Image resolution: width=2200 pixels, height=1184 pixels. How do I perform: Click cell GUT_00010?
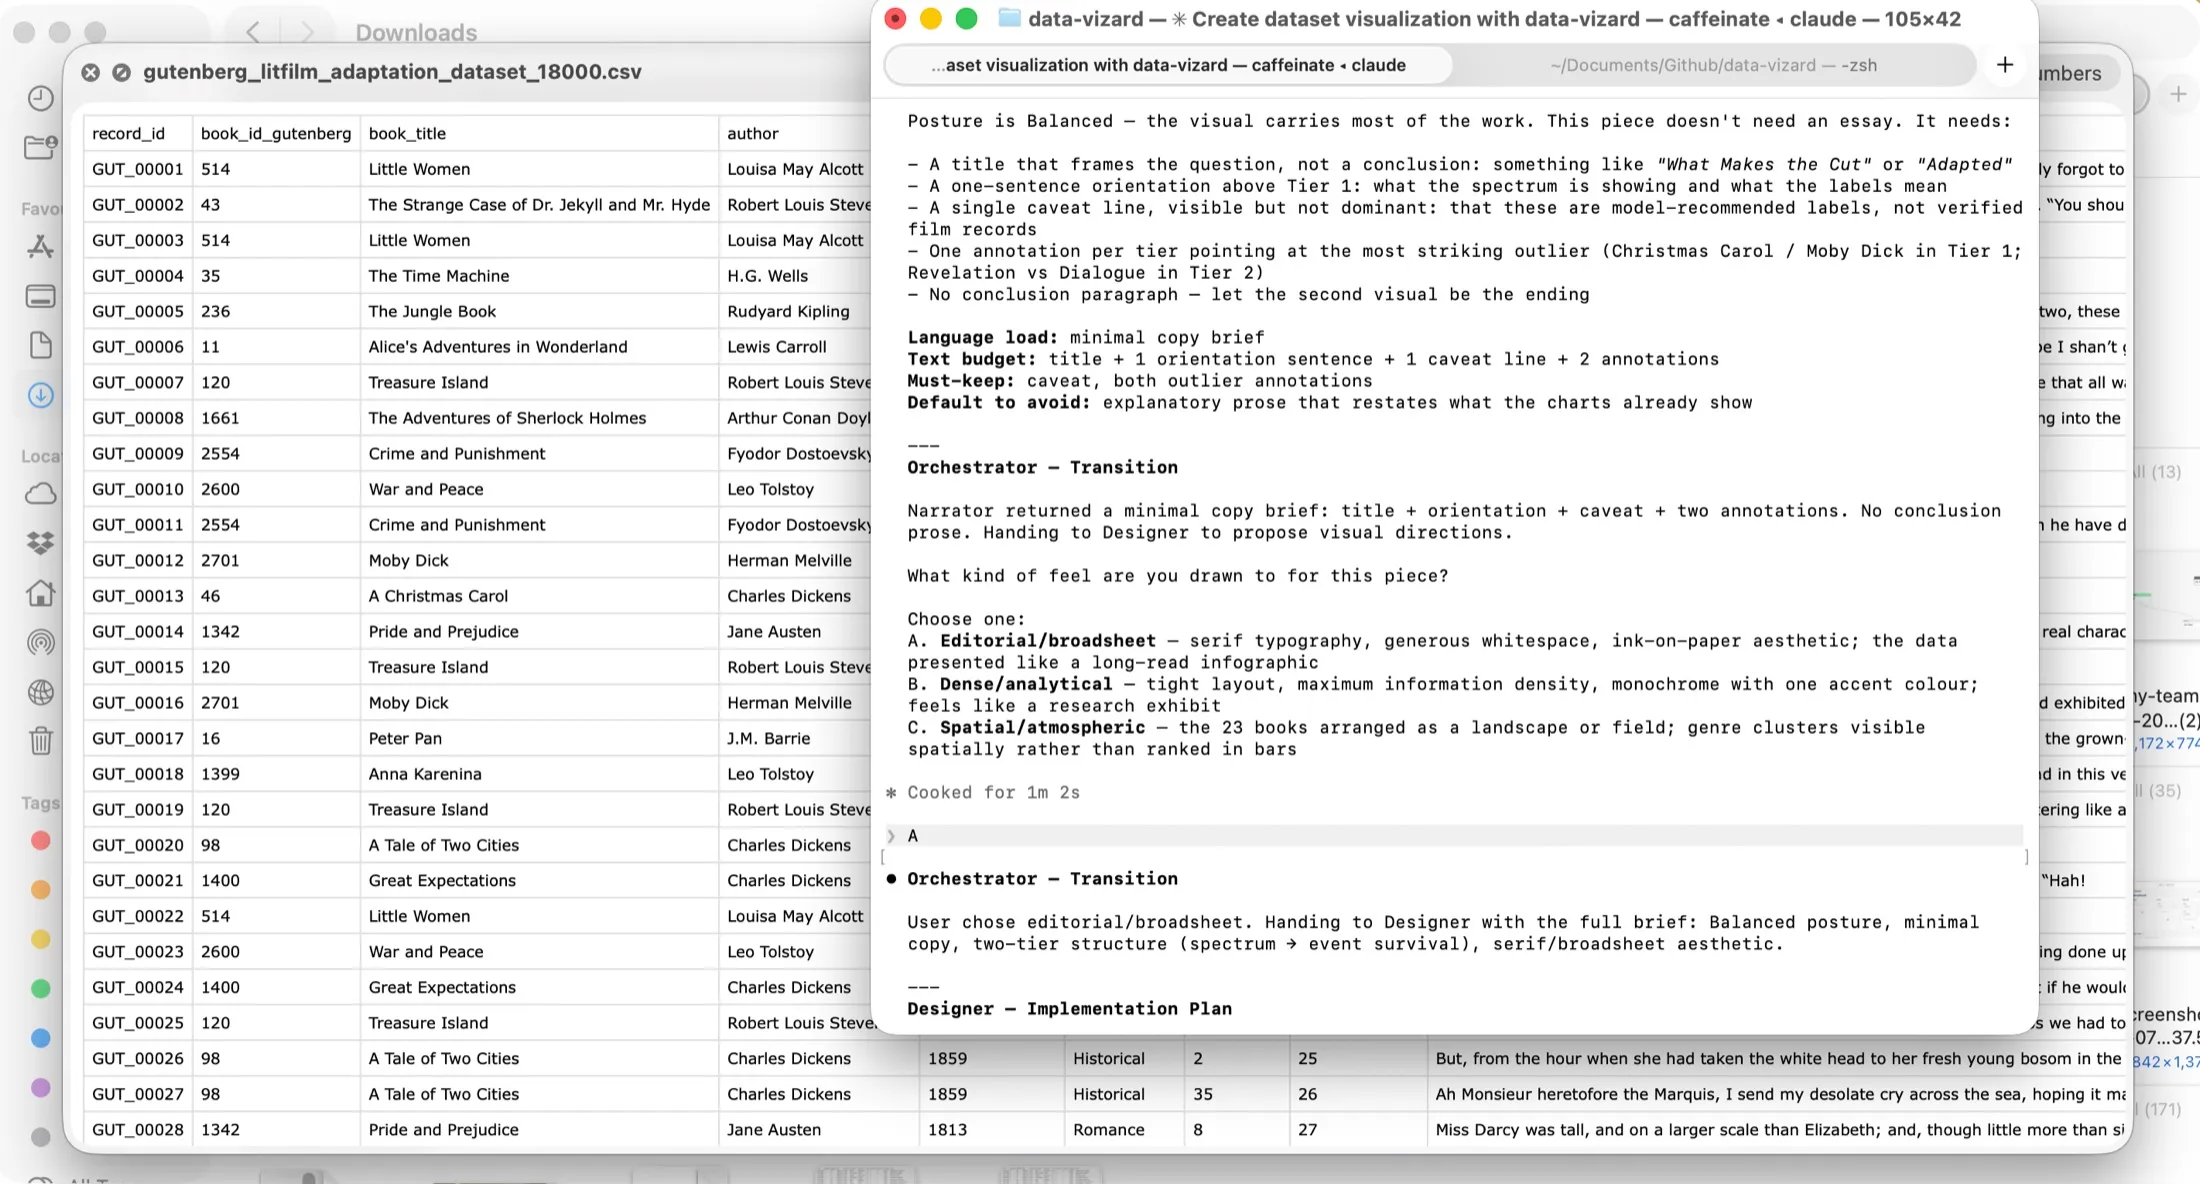coord(138,489)
